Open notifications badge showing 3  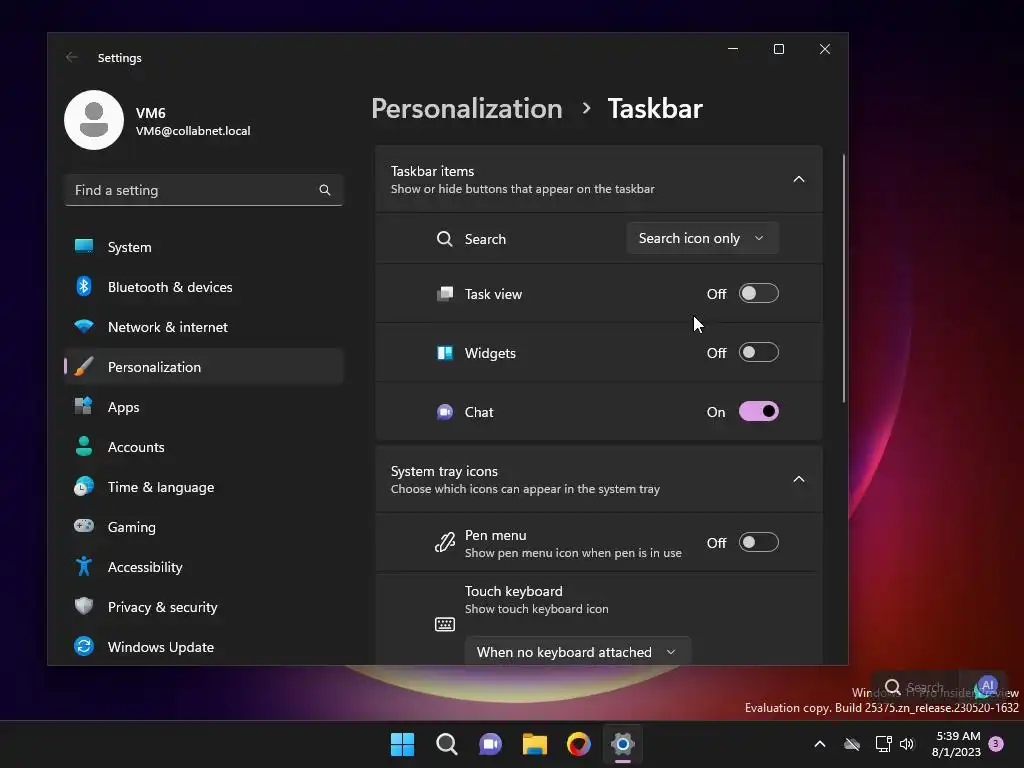996,743
